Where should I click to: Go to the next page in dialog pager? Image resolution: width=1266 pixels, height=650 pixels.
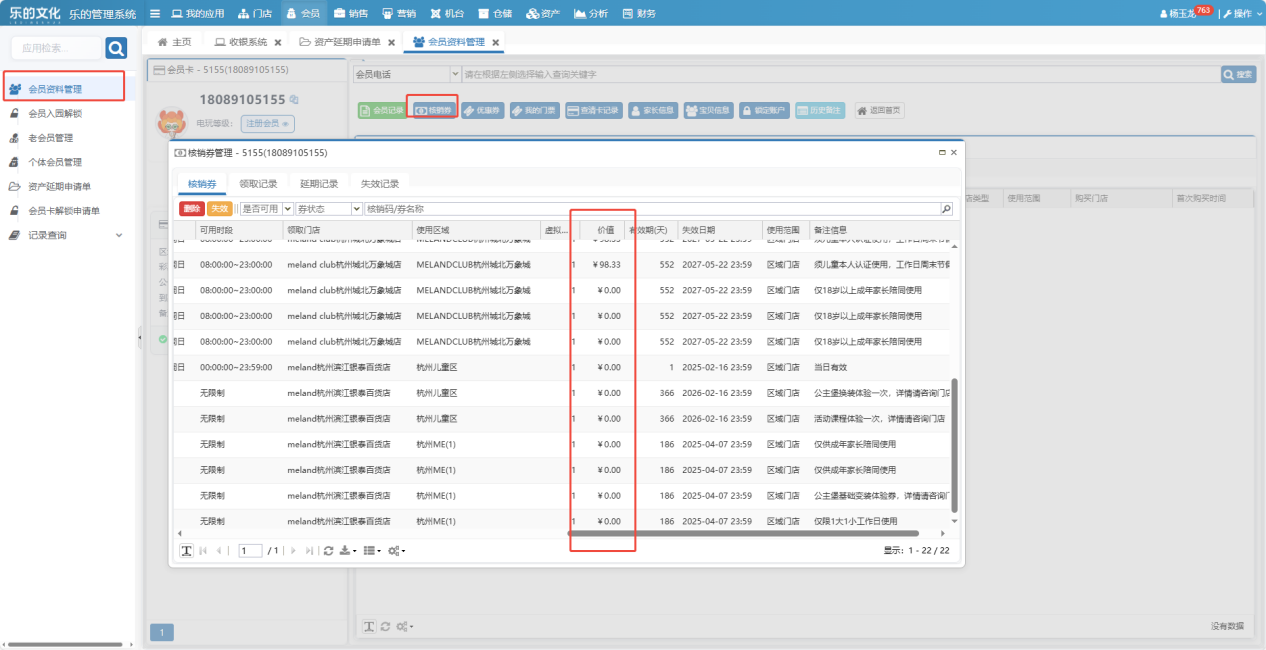(293, 551)
